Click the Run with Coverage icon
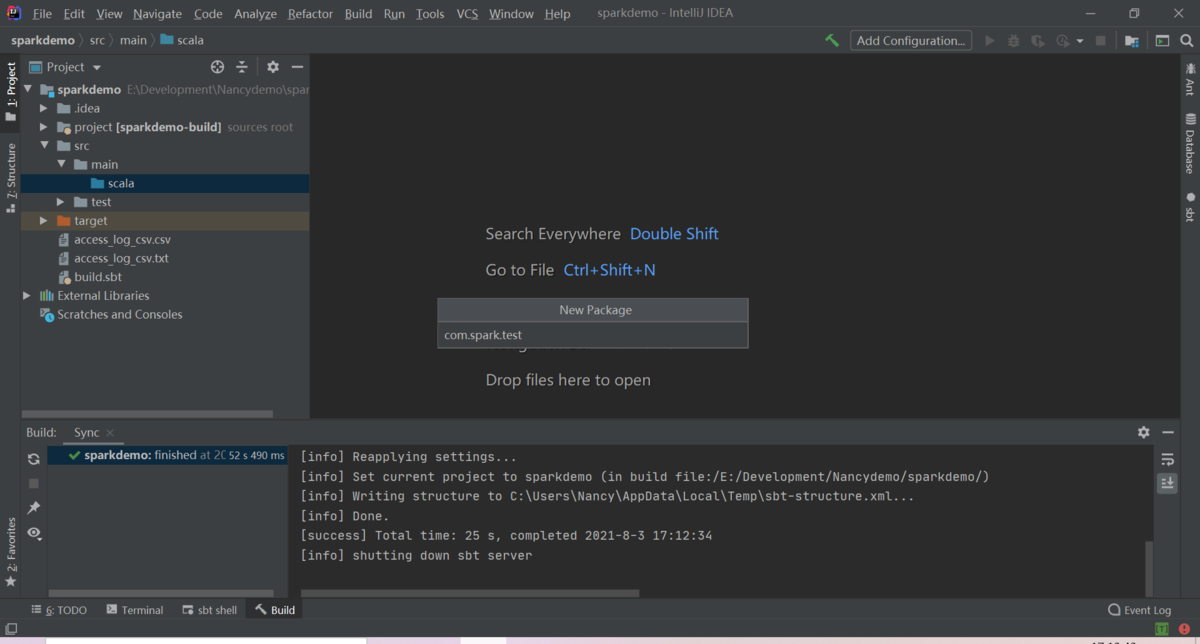The image size is (1200, 644). 1038,41
